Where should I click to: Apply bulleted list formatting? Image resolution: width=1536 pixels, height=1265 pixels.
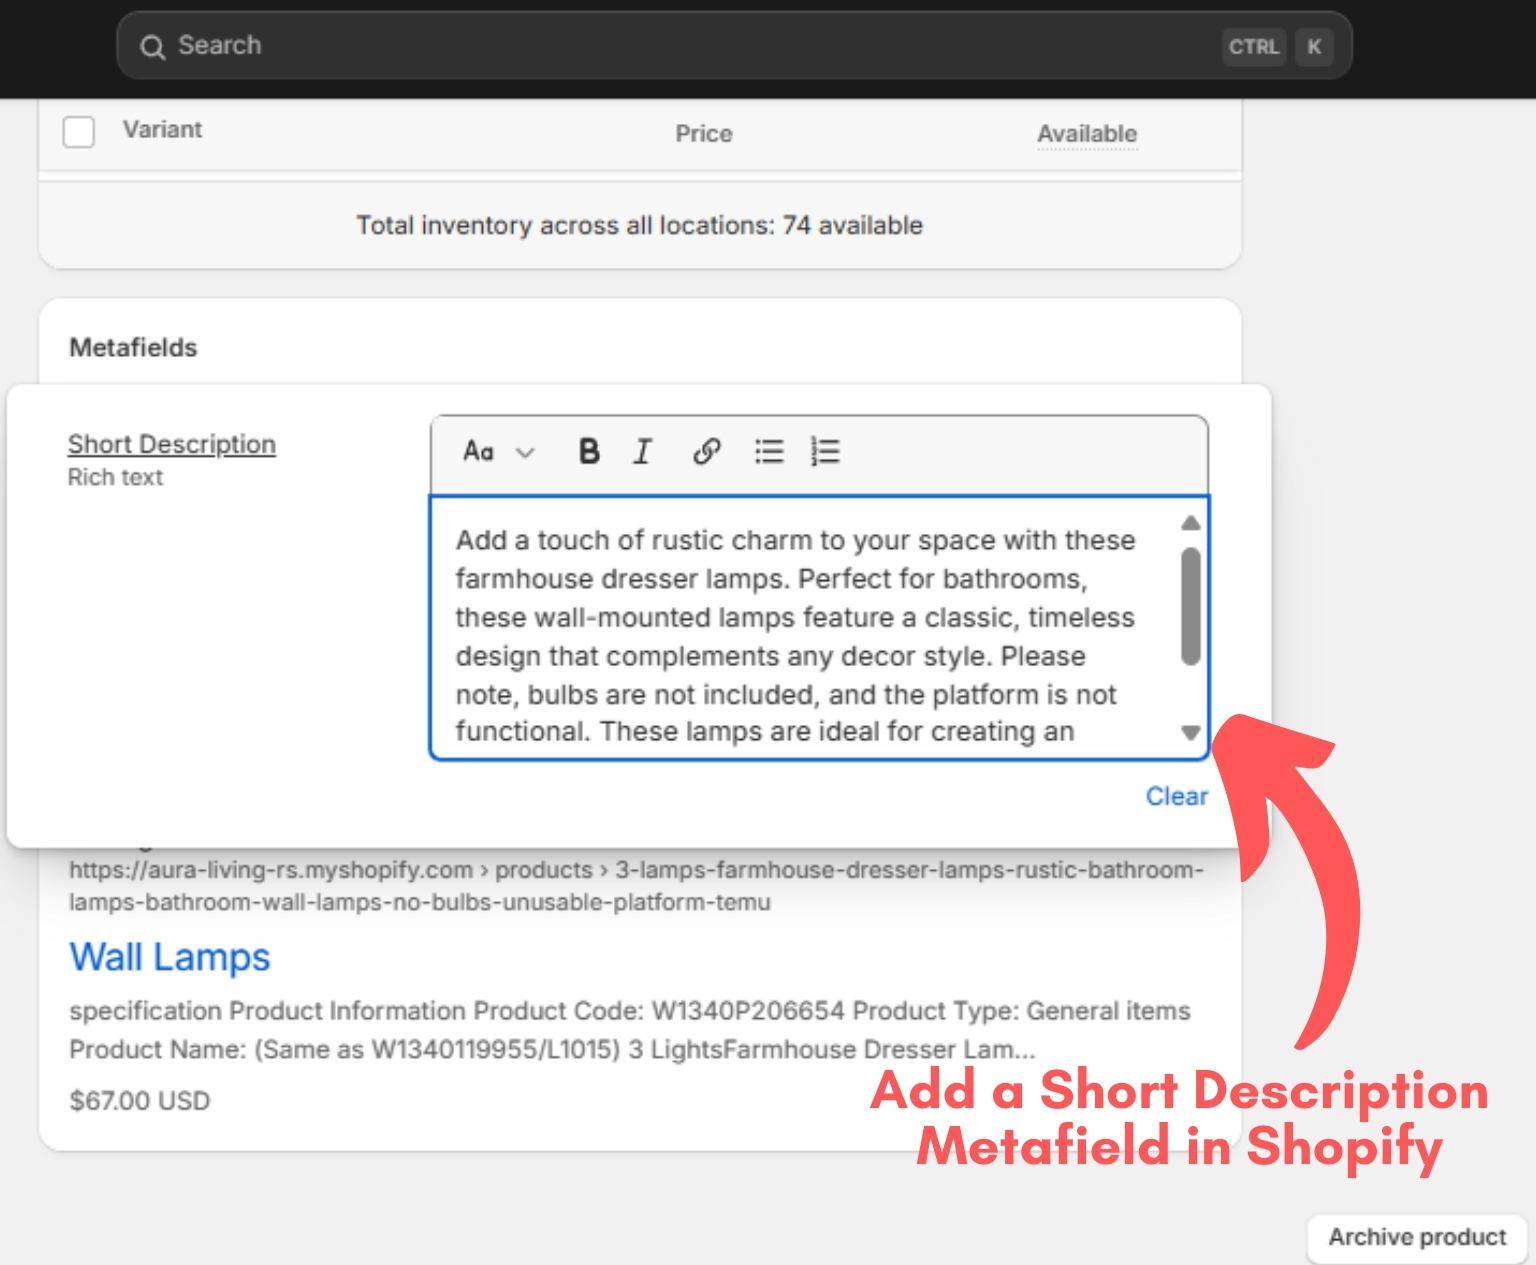769,452
